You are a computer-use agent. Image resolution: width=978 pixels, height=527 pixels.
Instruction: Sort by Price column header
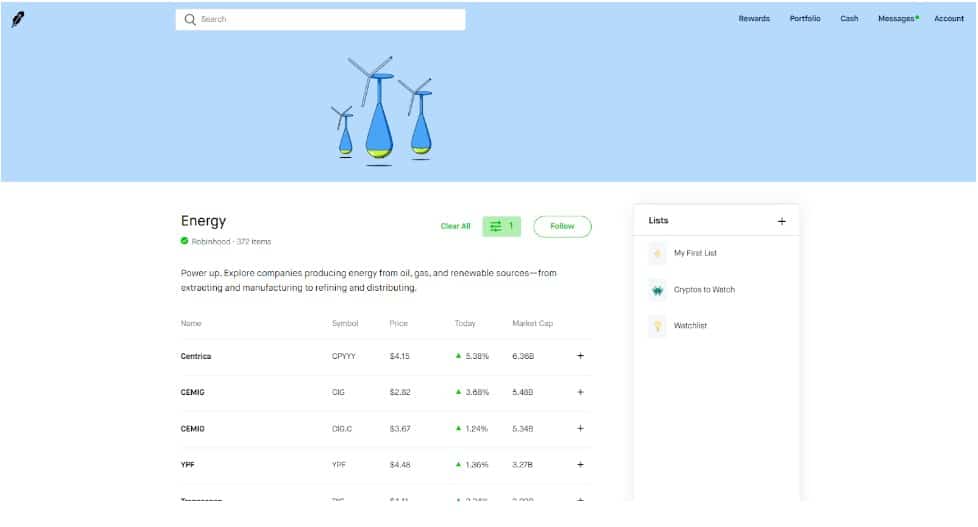coord(398,324)
